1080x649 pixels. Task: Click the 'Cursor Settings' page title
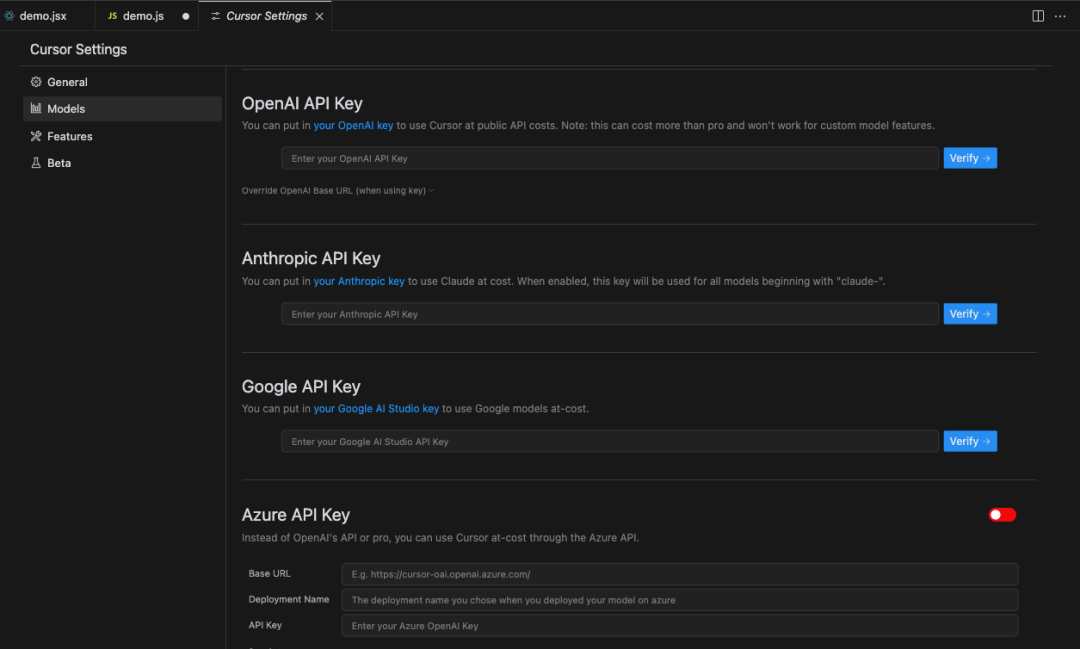[79, 50]
